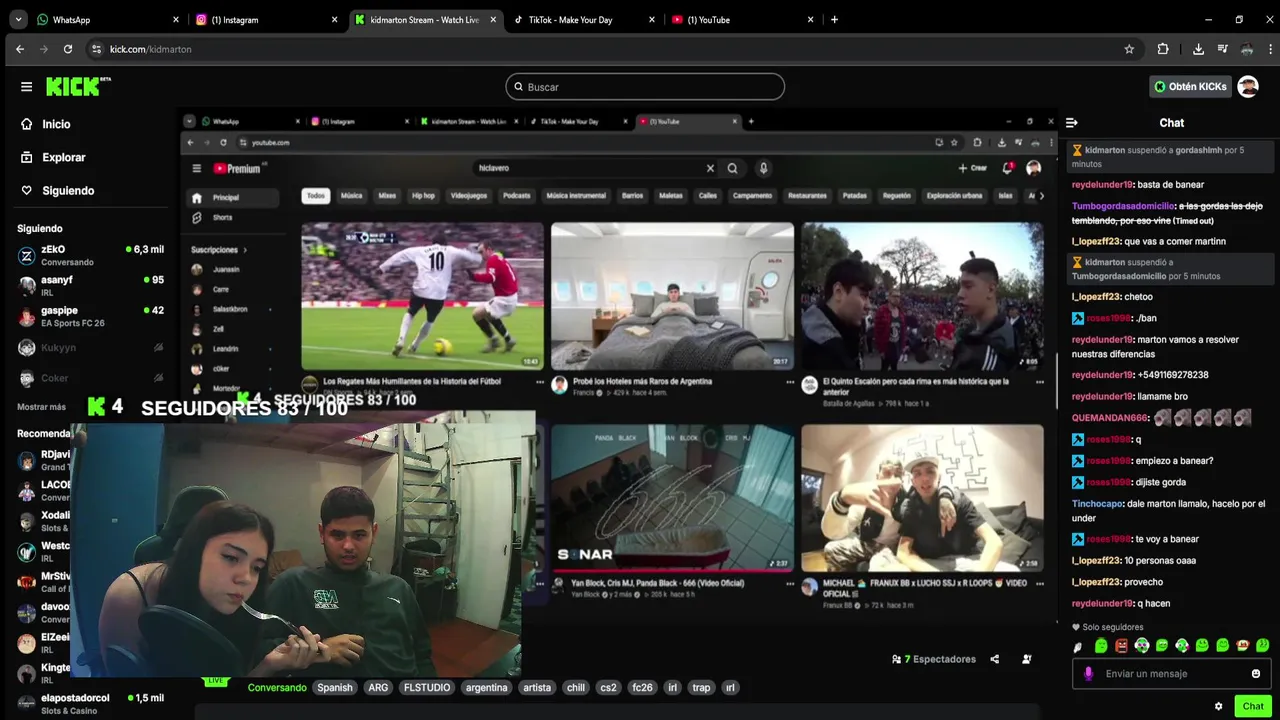
Task: Bookmark this page with the star icon
Action: click(1129, 49)
